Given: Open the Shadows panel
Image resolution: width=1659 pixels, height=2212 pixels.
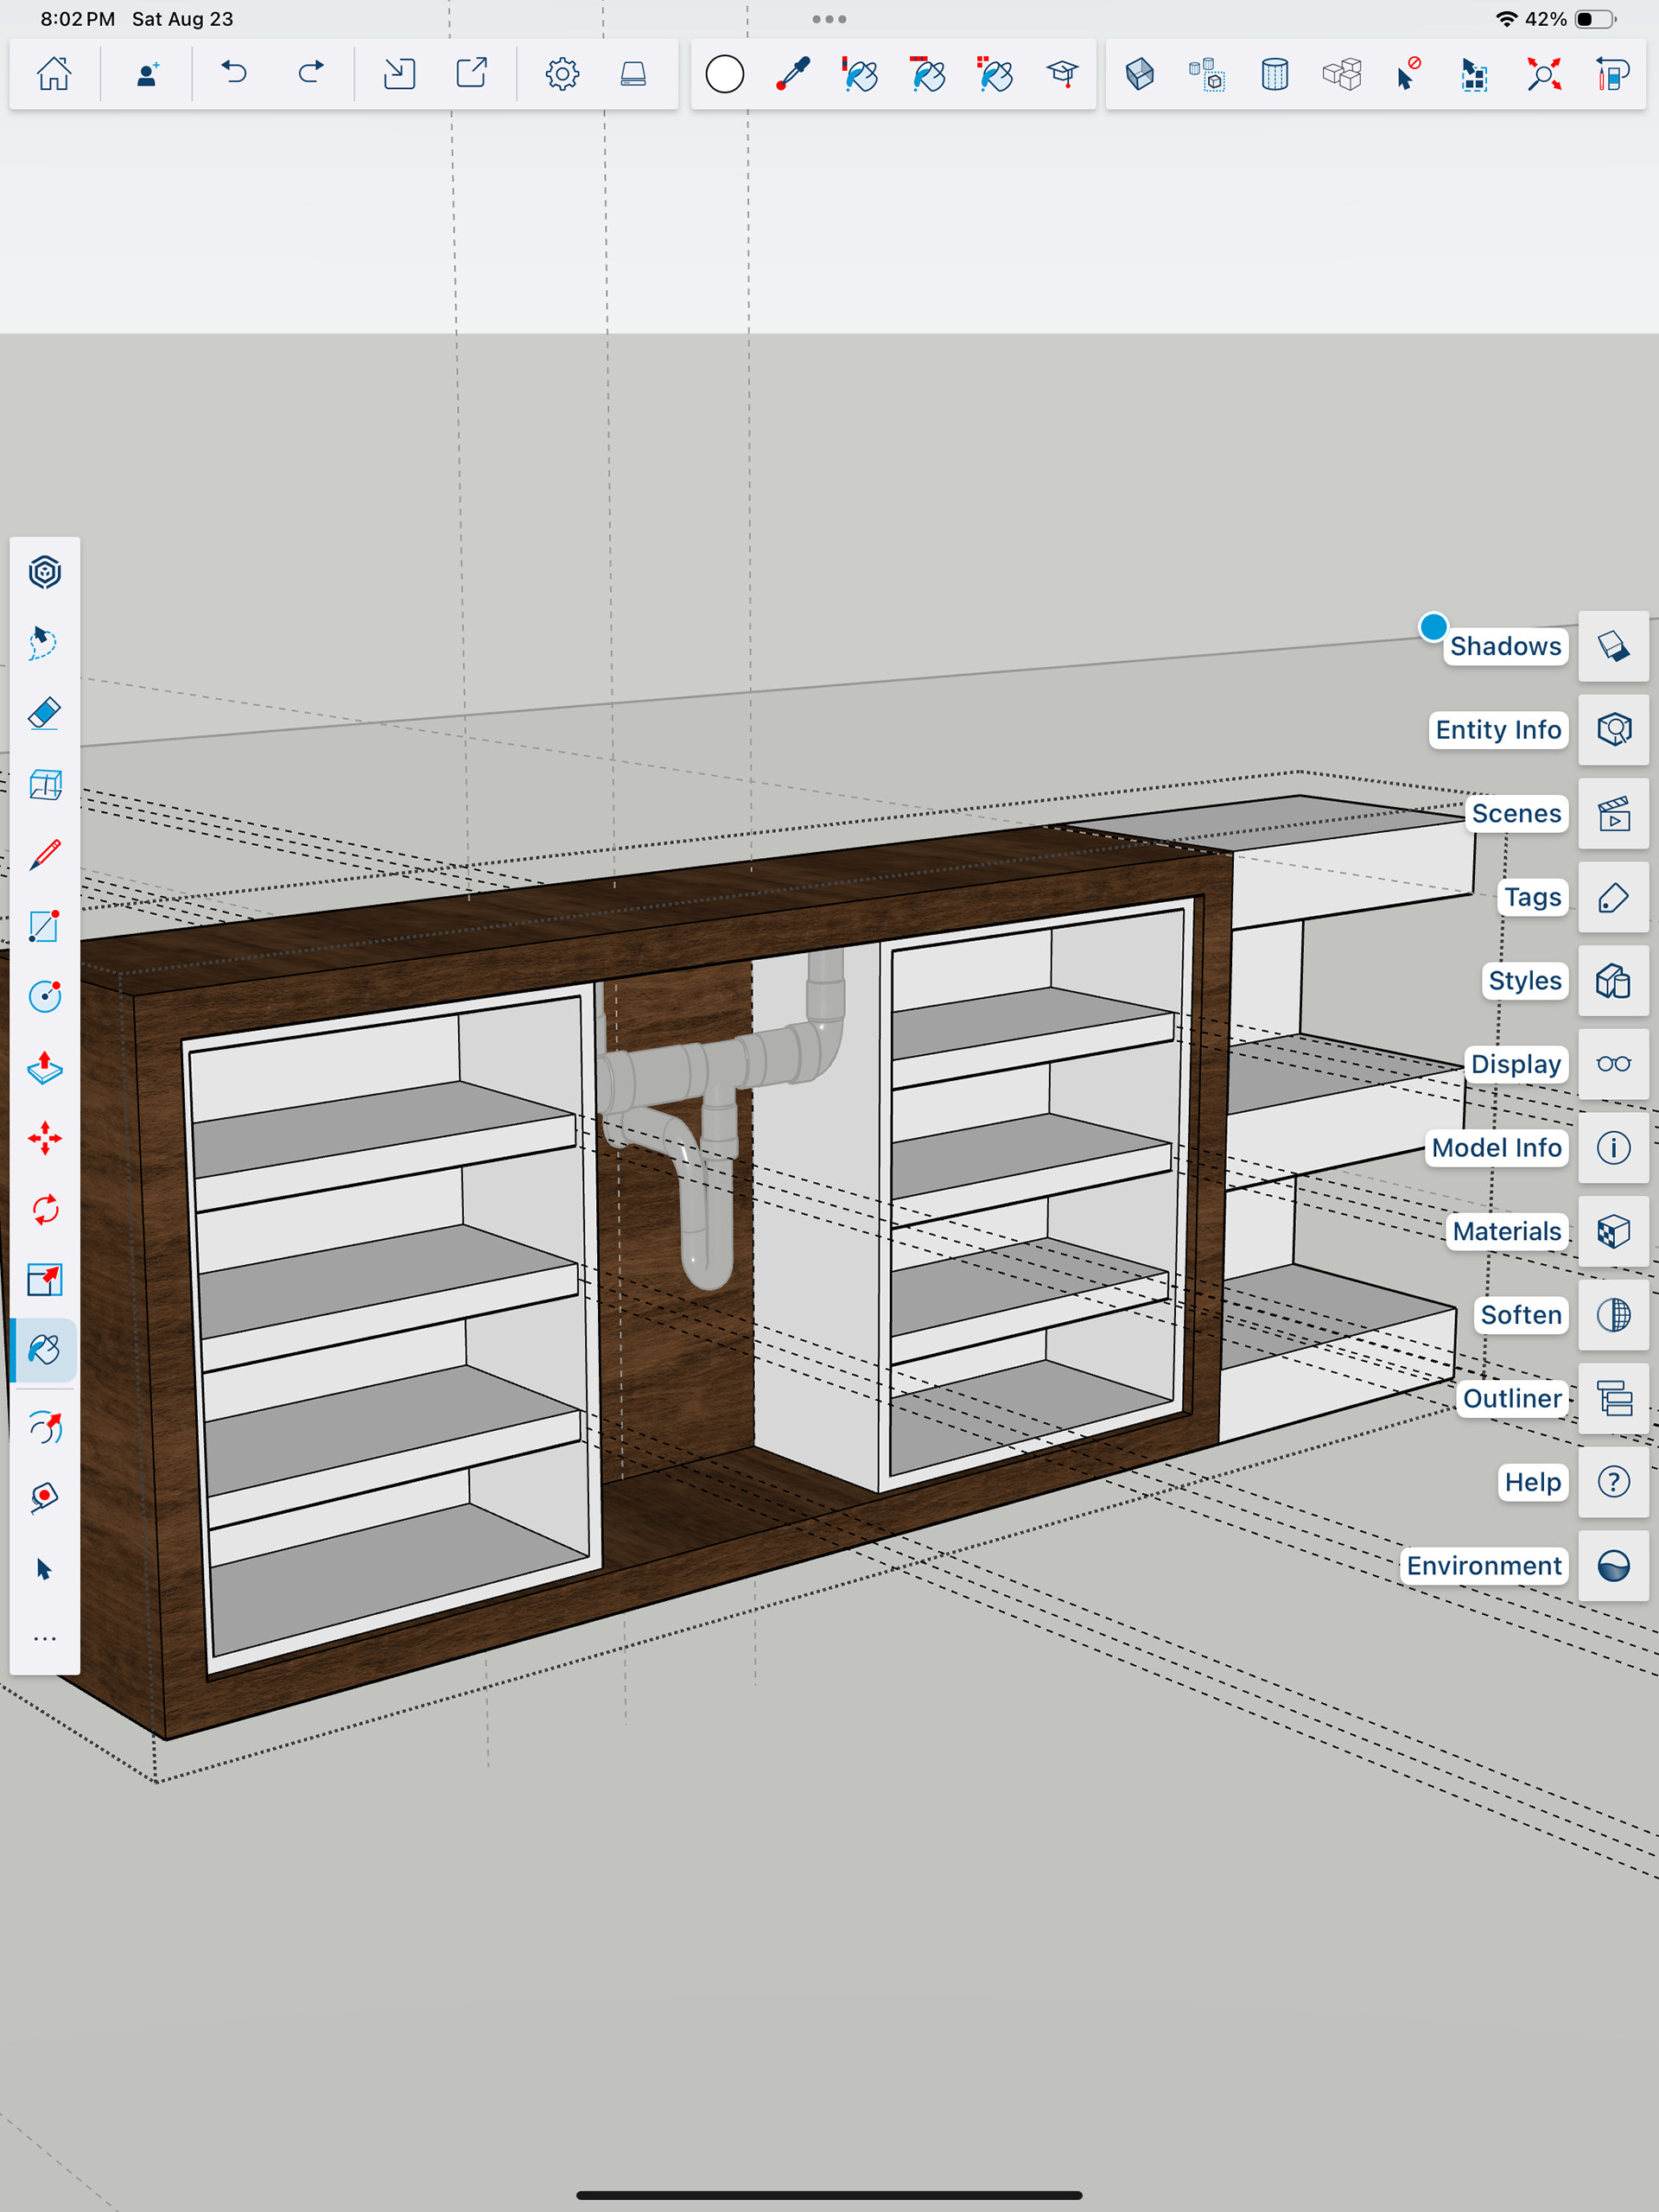Looking at the screenshot, I should [1613, 646].
